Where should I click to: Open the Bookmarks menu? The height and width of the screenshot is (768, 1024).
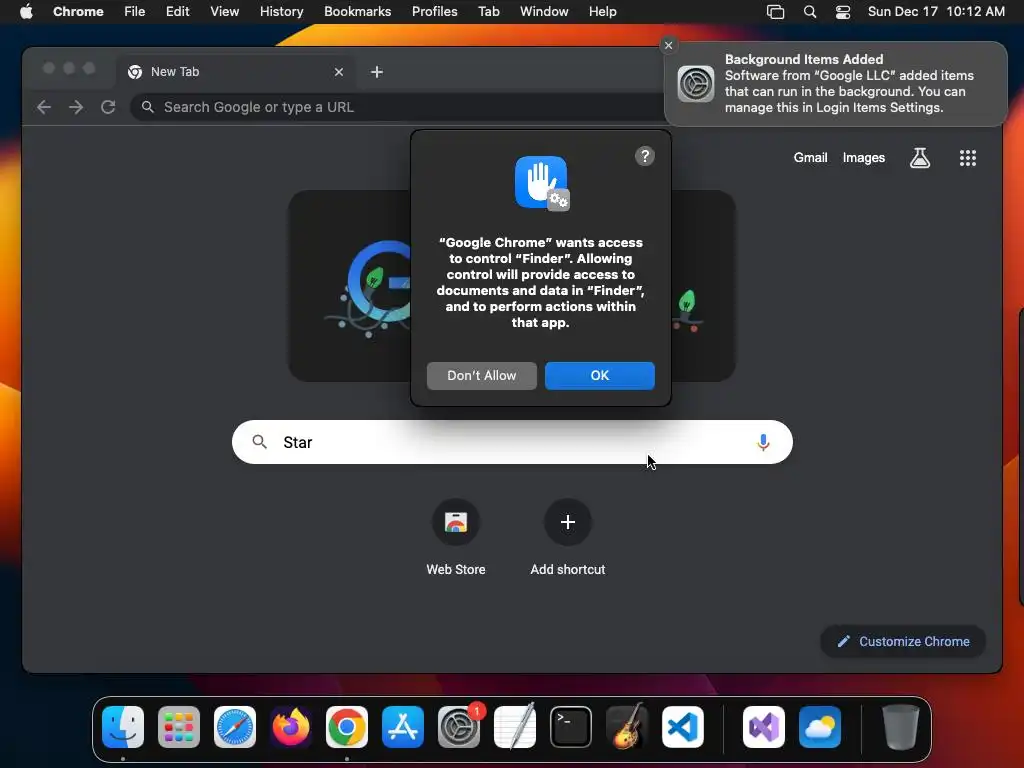[357, 12]
